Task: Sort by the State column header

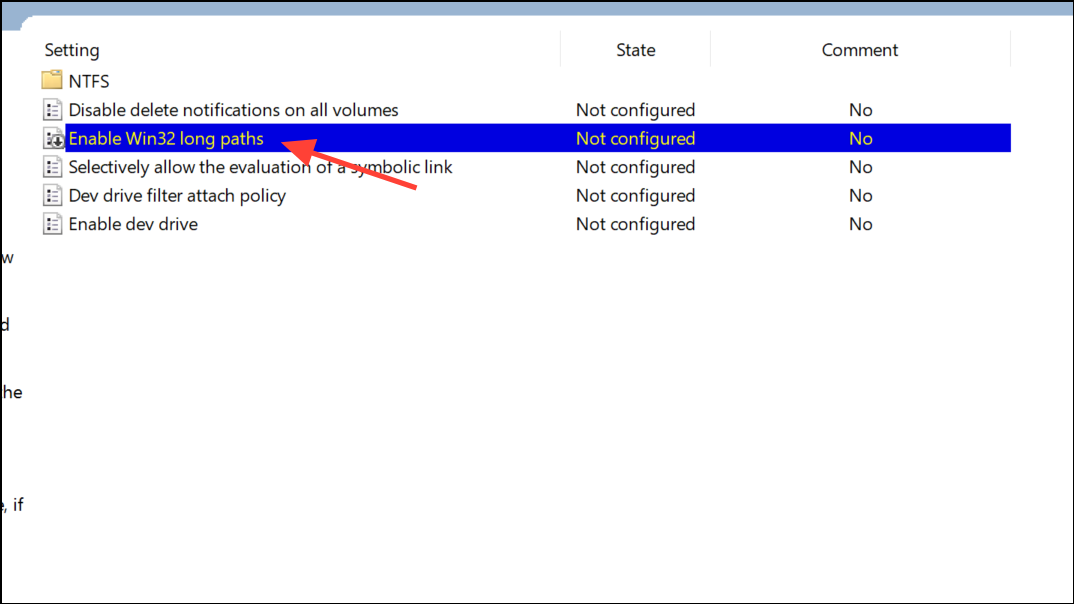Action: [x=635, y=50]
